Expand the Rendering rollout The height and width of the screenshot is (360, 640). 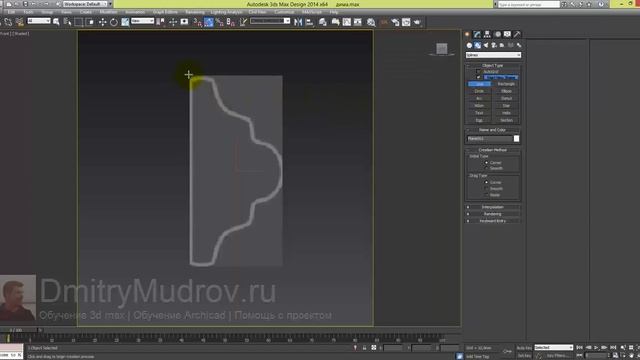click(493, 214)
